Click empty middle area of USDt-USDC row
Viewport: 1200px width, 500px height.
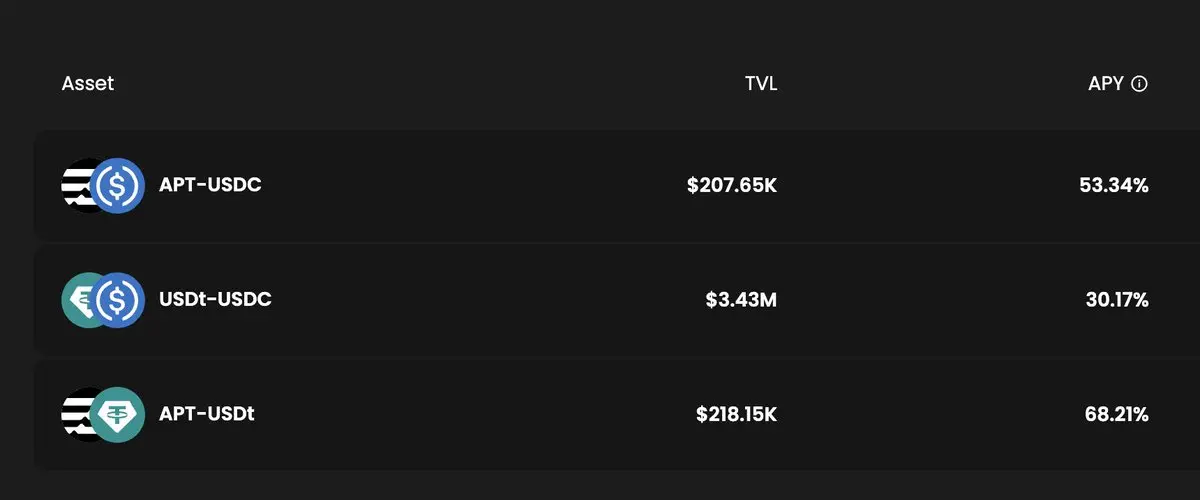click(x=480, y=300)
